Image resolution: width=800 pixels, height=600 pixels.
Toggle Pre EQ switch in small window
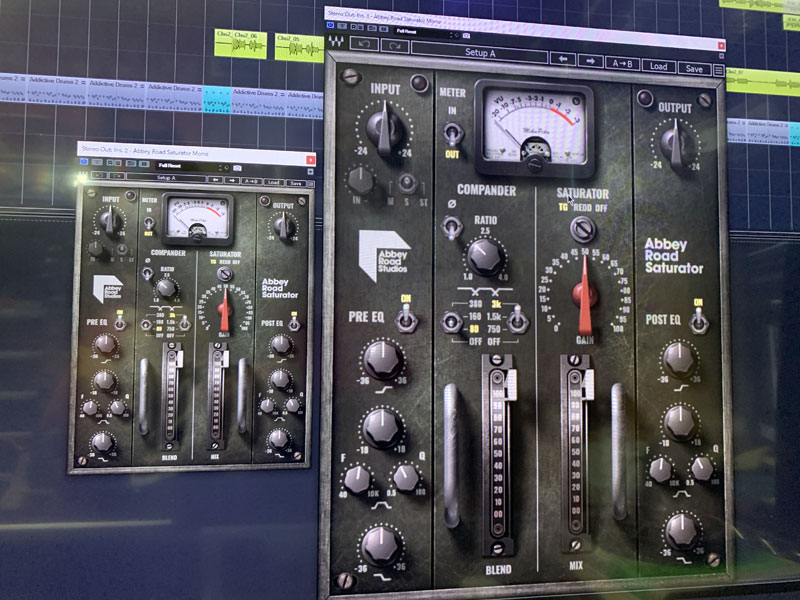120,322
